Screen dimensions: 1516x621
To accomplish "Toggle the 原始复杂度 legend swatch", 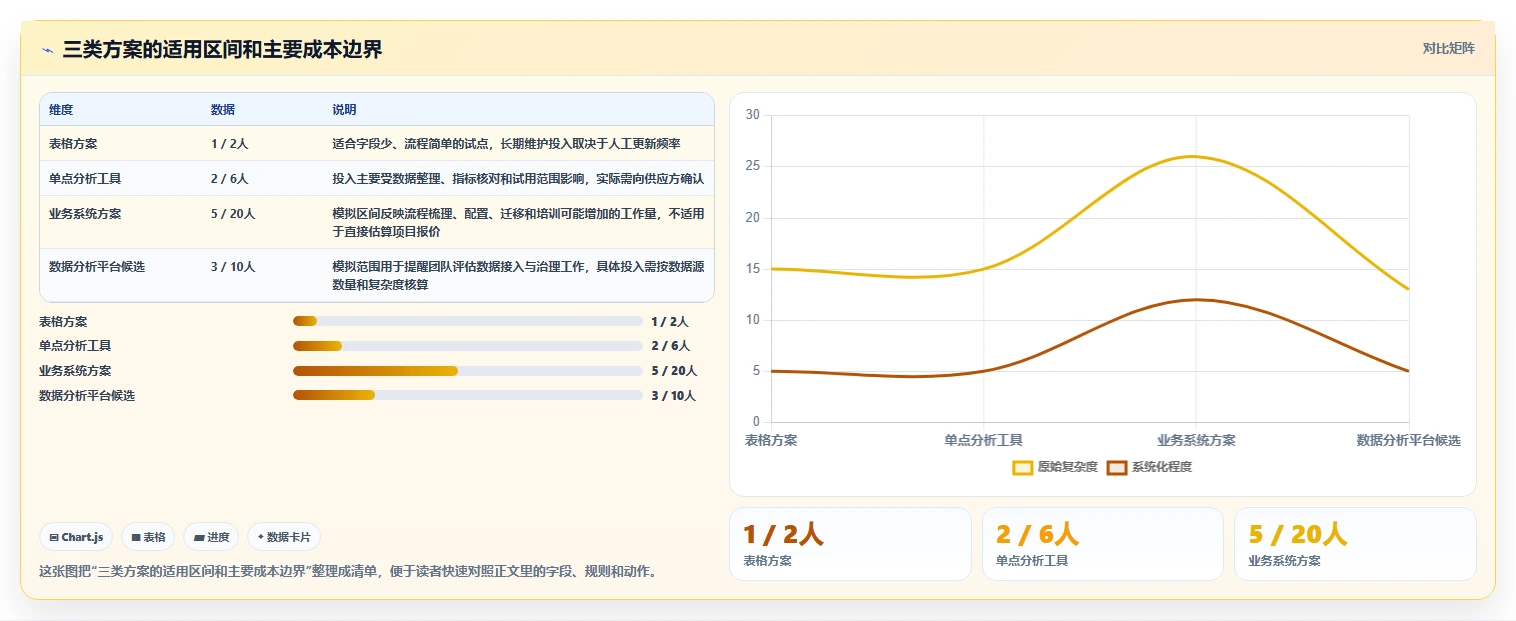I will (1022, 467).
